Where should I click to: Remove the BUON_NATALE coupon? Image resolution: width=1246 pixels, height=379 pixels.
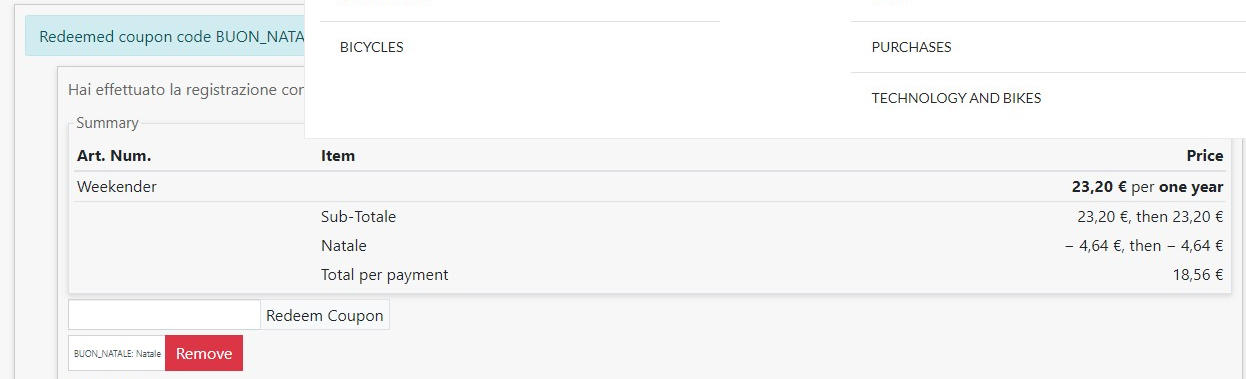tap(204, 353)
